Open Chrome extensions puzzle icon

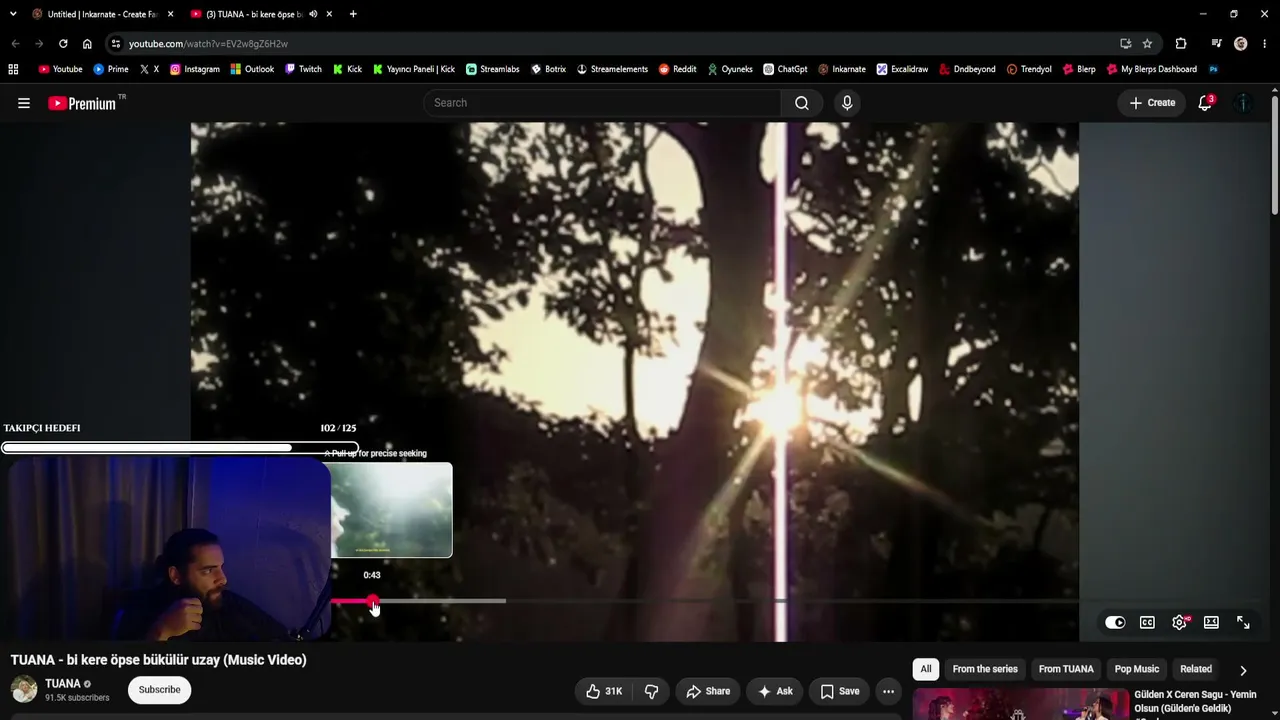tap(1181, 44)
